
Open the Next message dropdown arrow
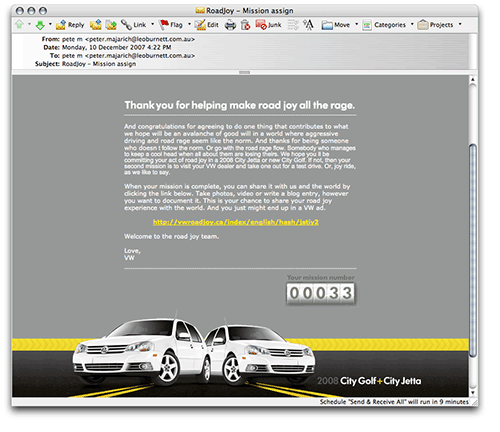click(50, 24)
